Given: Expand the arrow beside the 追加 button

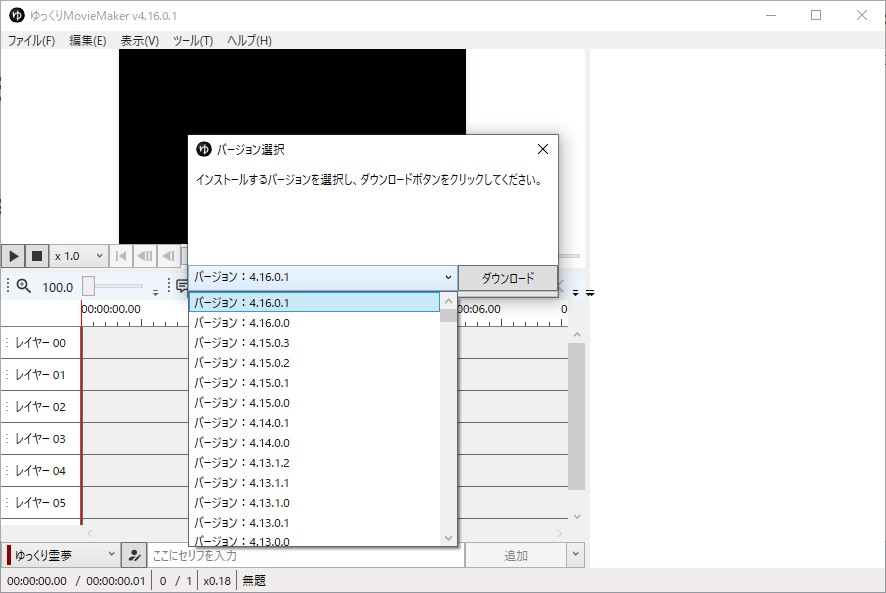Looking at the screenshot, I should click(575, 555).
